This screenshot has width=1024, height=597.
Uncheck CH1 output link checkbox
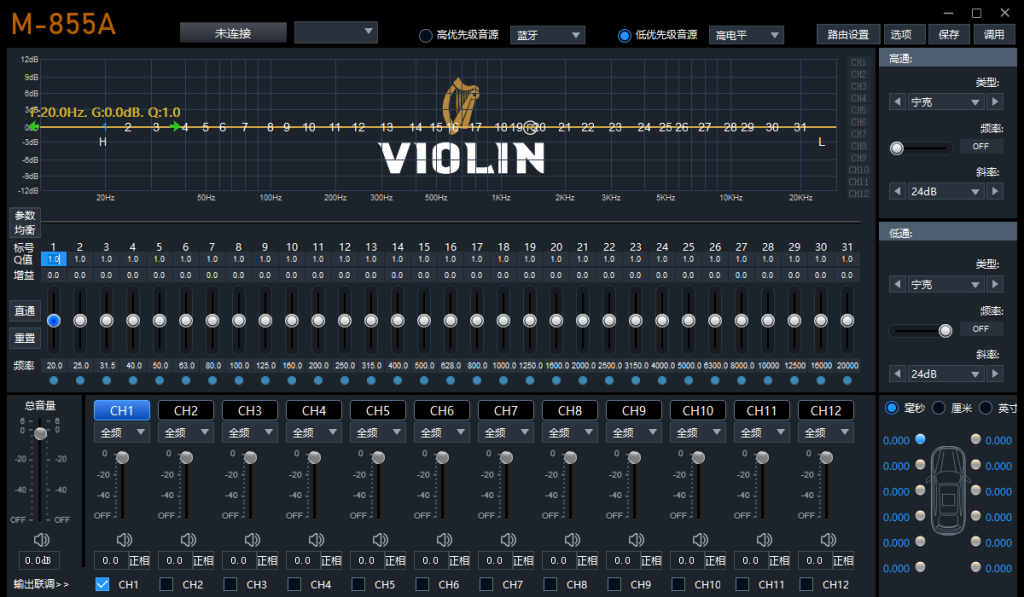pyautogui.click(x=102, y=584)
